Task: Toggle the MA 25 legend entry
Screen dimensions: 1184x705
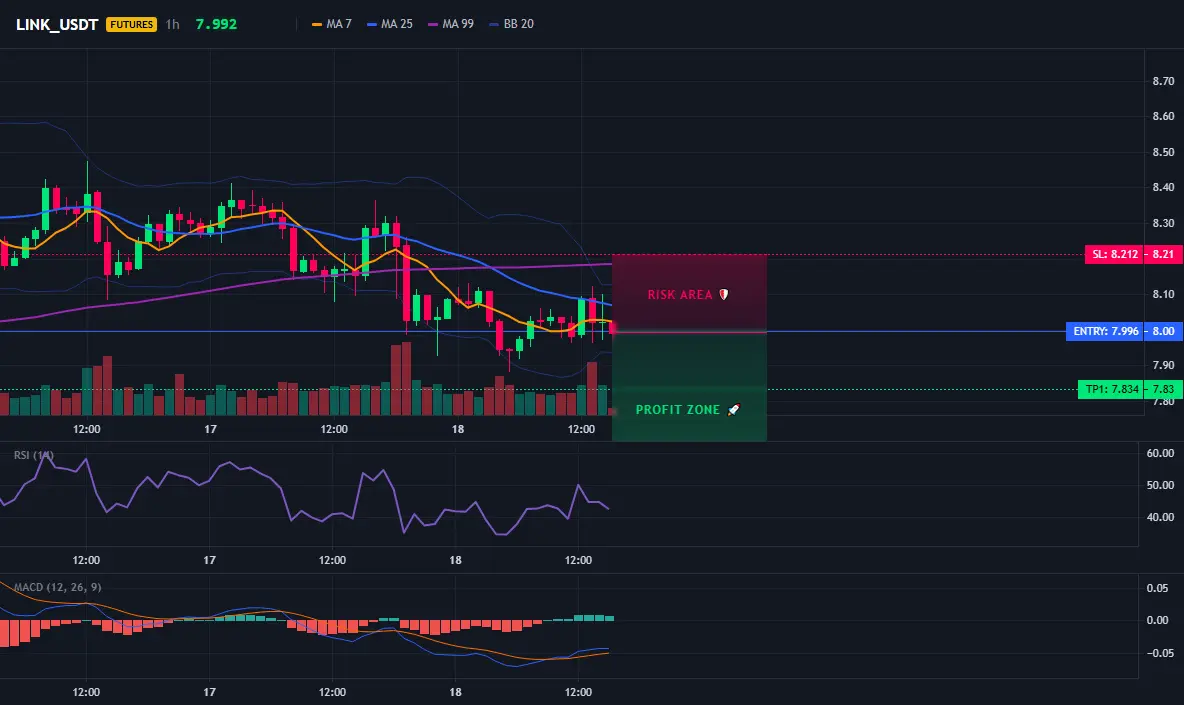Action: (x=390, y=24)
